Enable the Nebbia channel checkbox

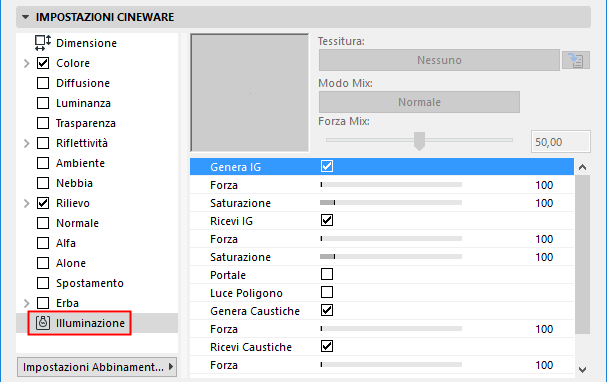tap(43, 183)
